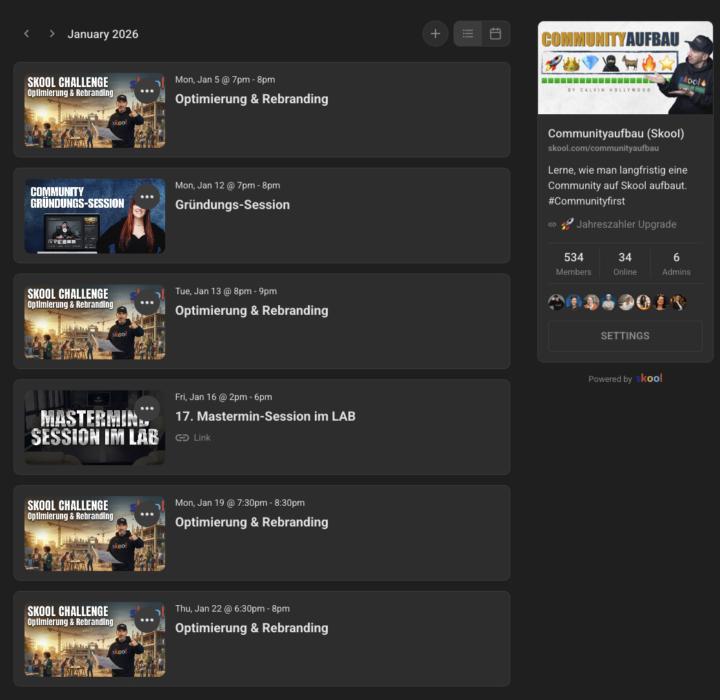Open Jan 19 Skool Challenge thumbnail
The height and width of the screenshot is (700, 720).
point(95,533)
